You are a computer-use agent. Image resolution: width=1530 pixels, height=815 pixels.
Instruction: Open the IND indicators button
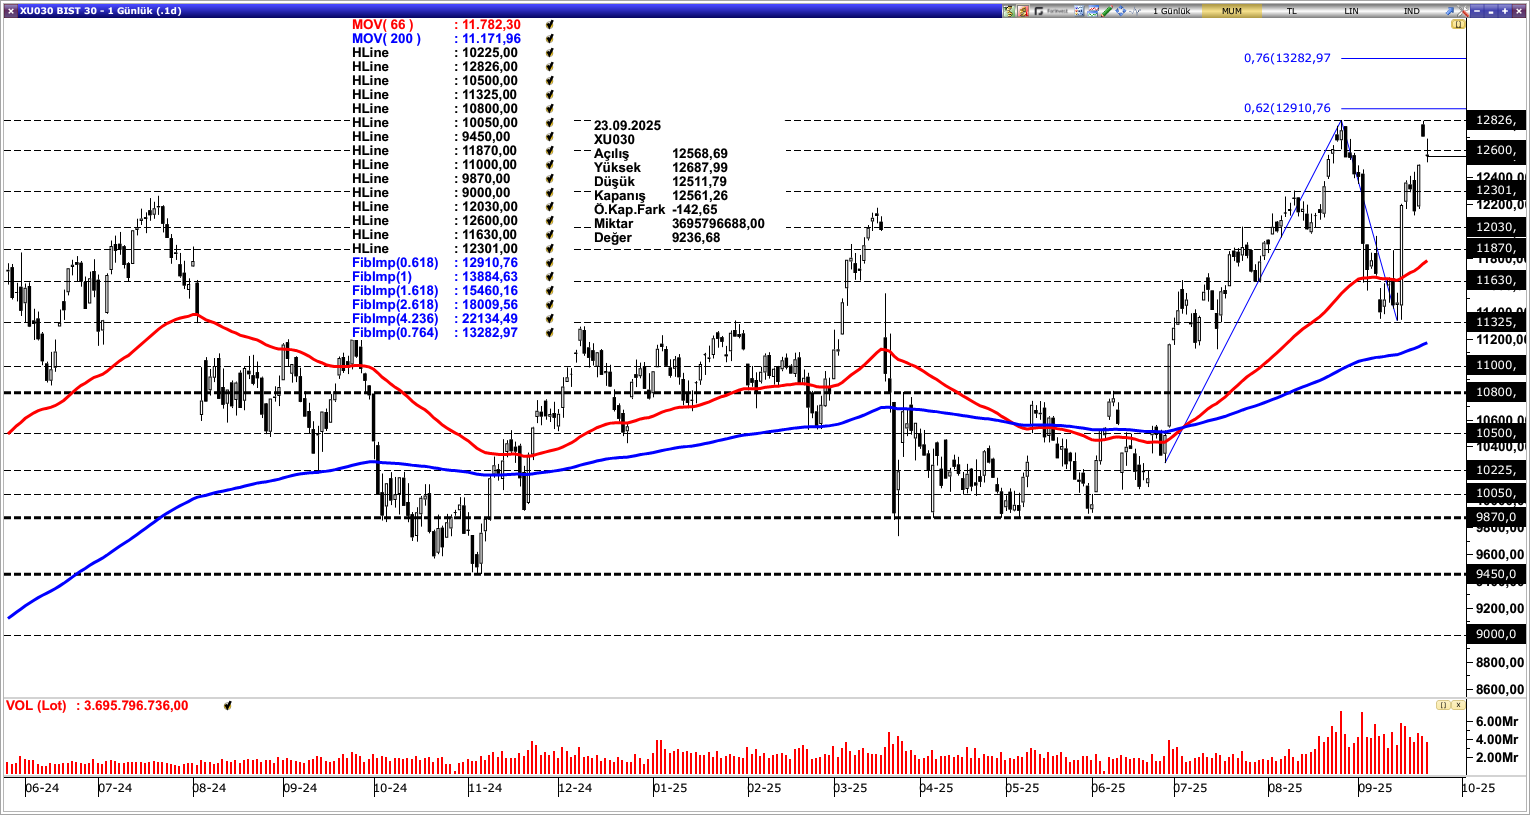tap(1411, 11)
